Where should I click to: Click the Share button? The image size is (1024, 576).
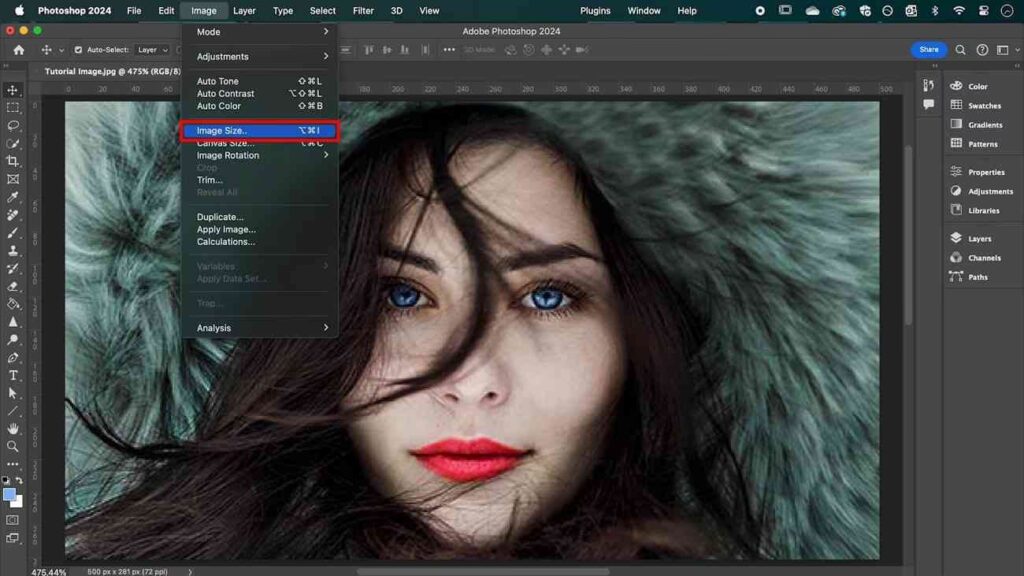pyautogui.click(x=928, y=50)
